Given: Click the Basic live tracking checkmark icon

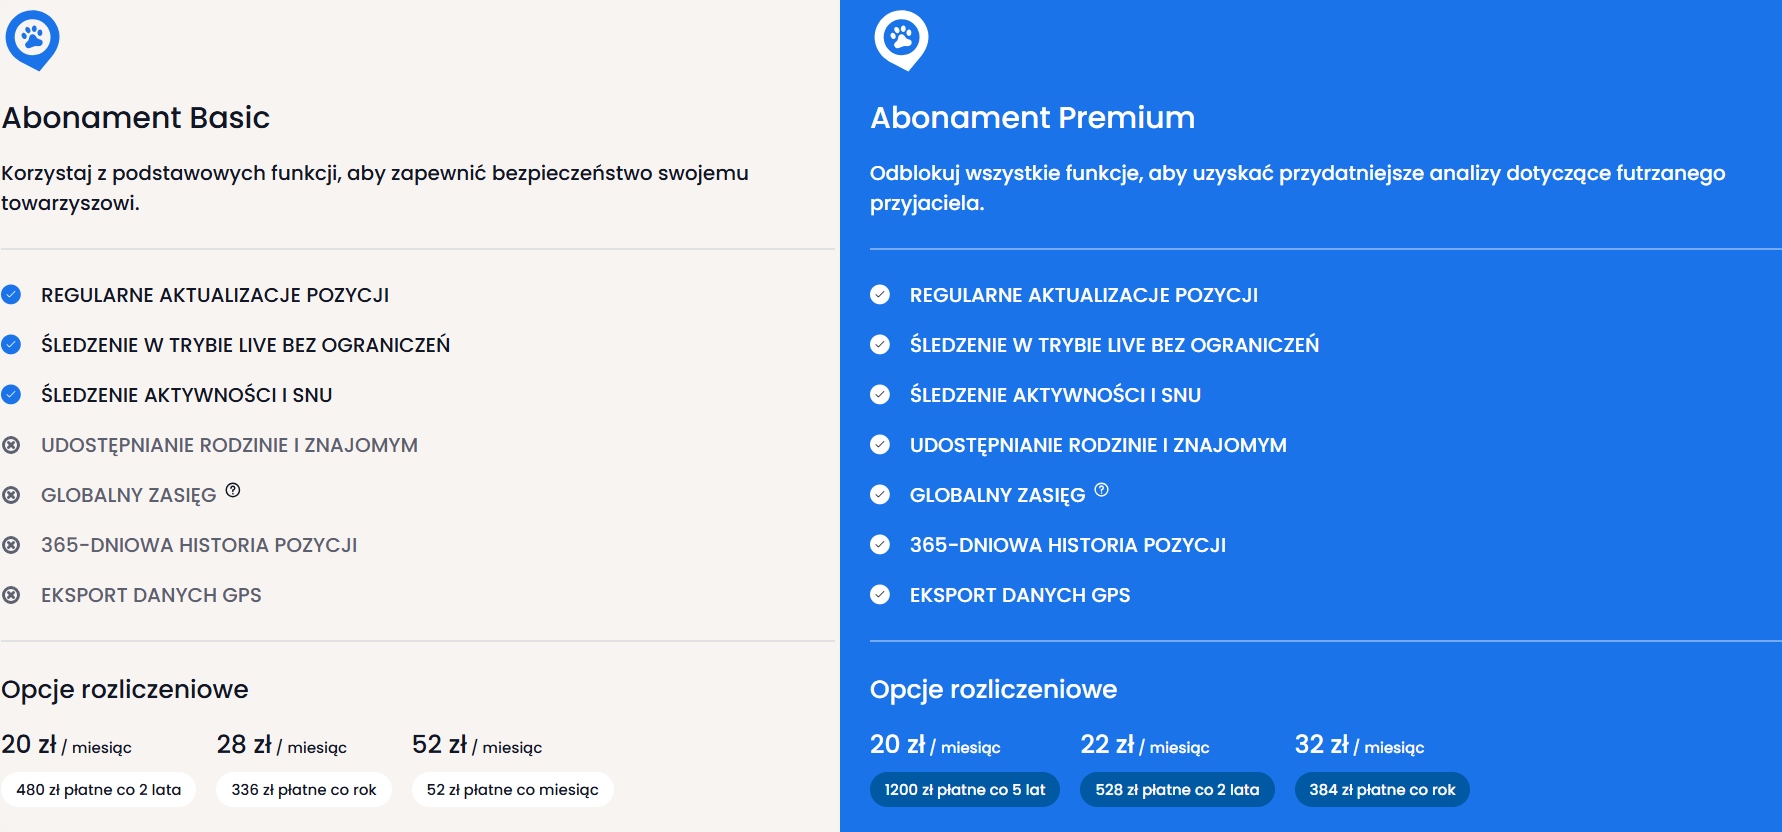Looking at the screenshot, I should click(x=11, y=345).
